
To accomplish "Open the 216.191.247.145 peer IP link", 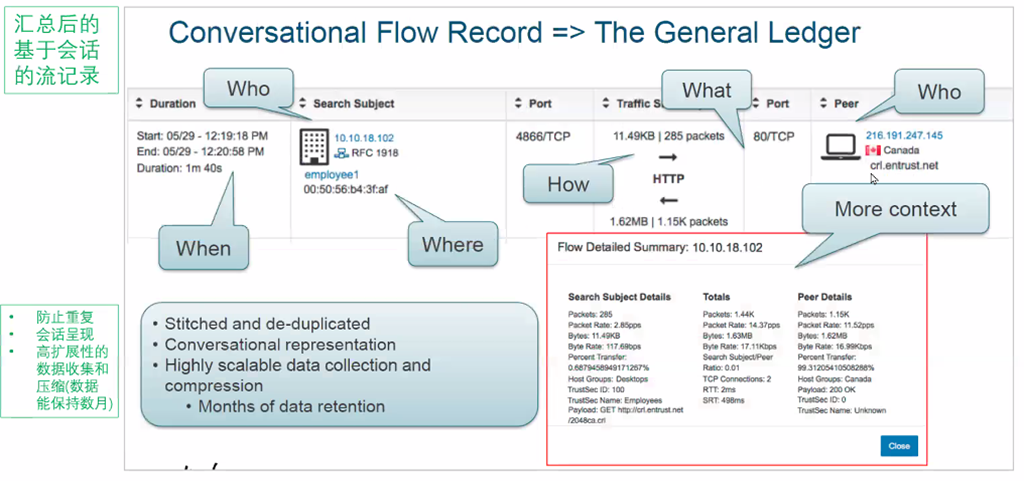I will tap(904, 136).
